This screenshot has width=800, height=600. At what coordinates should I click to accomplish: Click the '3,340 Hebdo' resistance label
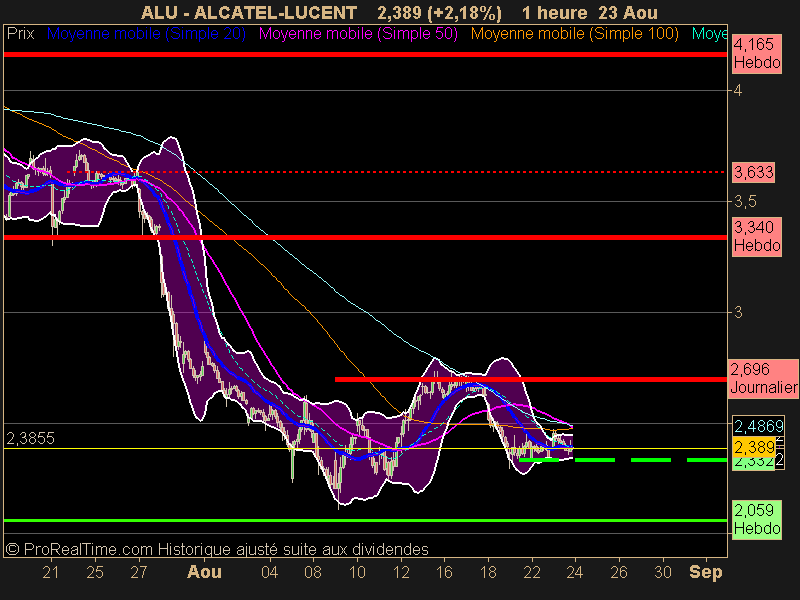point(757,236)
